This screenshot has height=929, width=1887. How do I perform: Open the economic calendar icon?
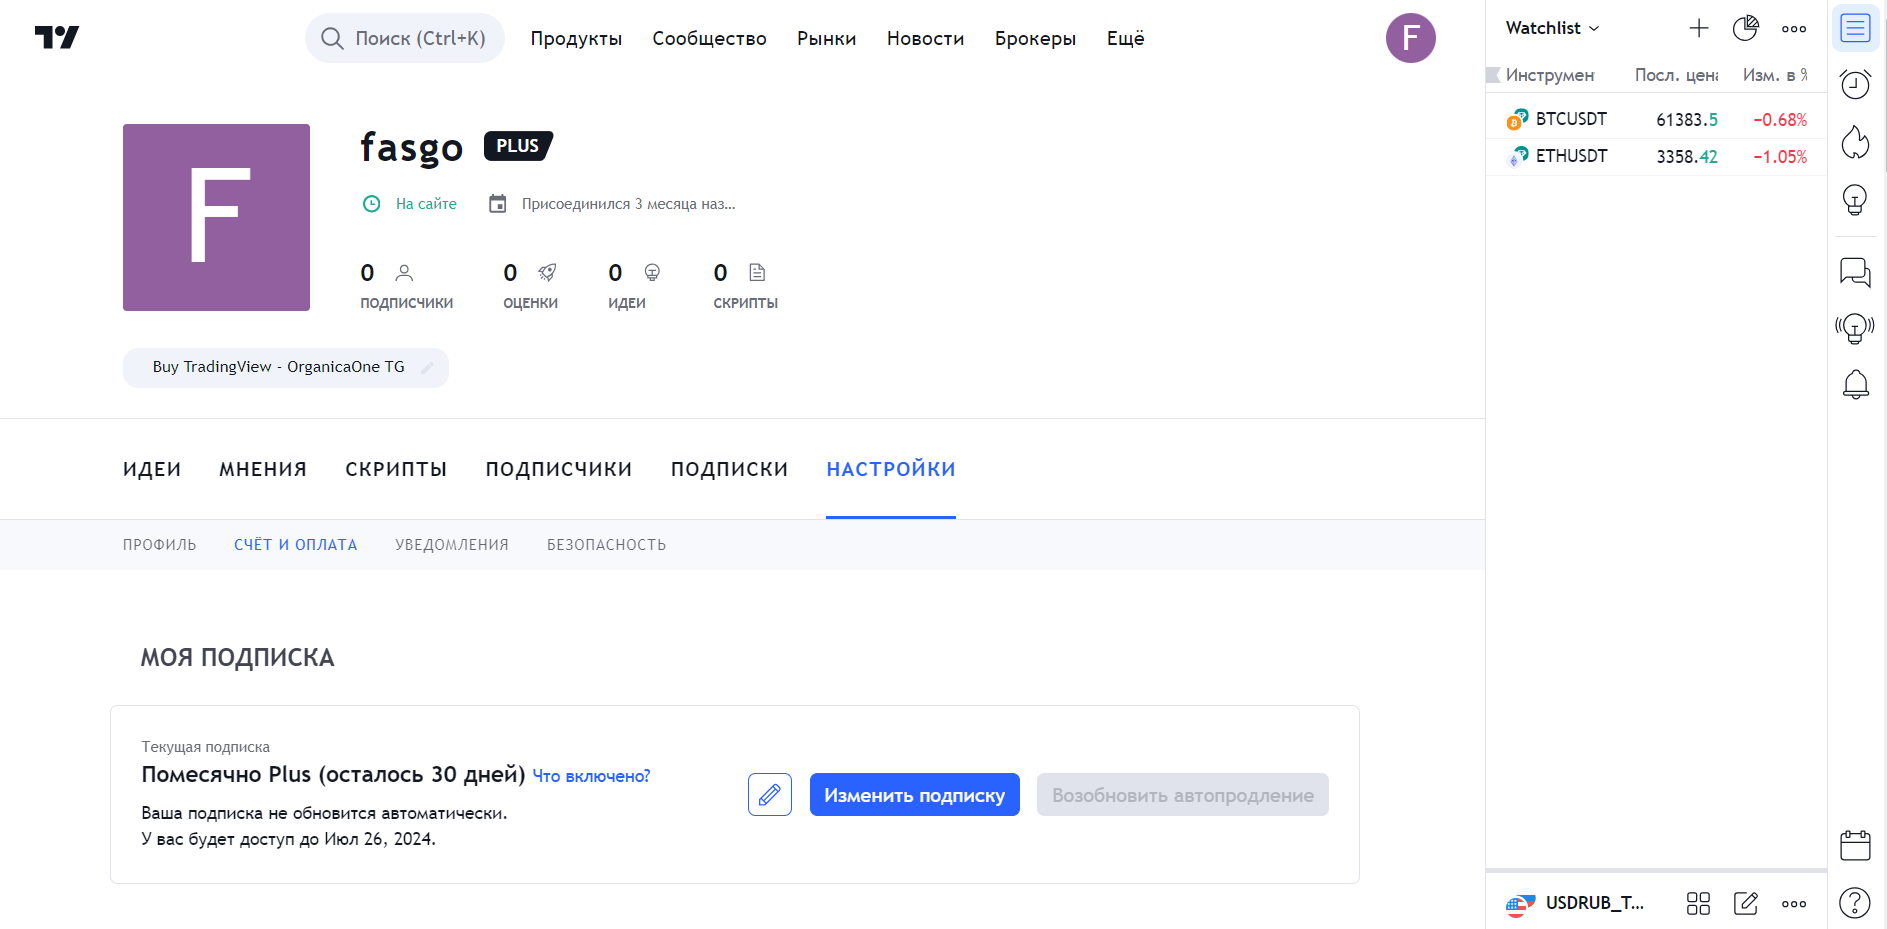[1855, 846]
